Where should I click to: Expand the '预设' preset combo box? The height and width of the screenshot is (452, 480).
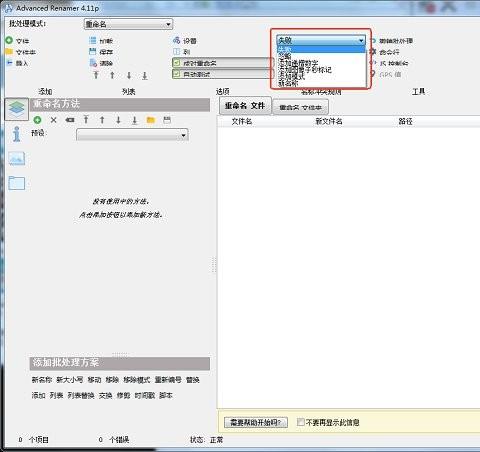(132, 135)
